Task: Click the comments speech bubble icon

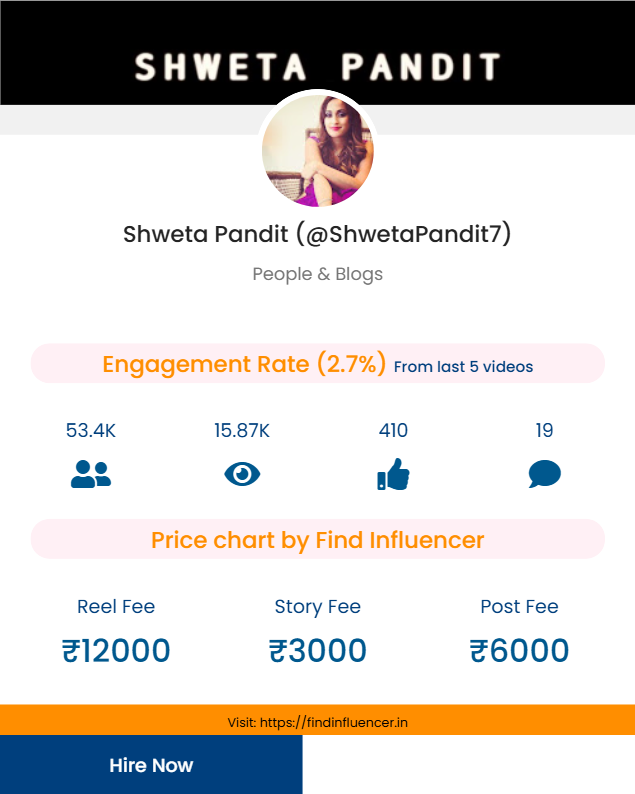Action: click(x=544, y=473)
